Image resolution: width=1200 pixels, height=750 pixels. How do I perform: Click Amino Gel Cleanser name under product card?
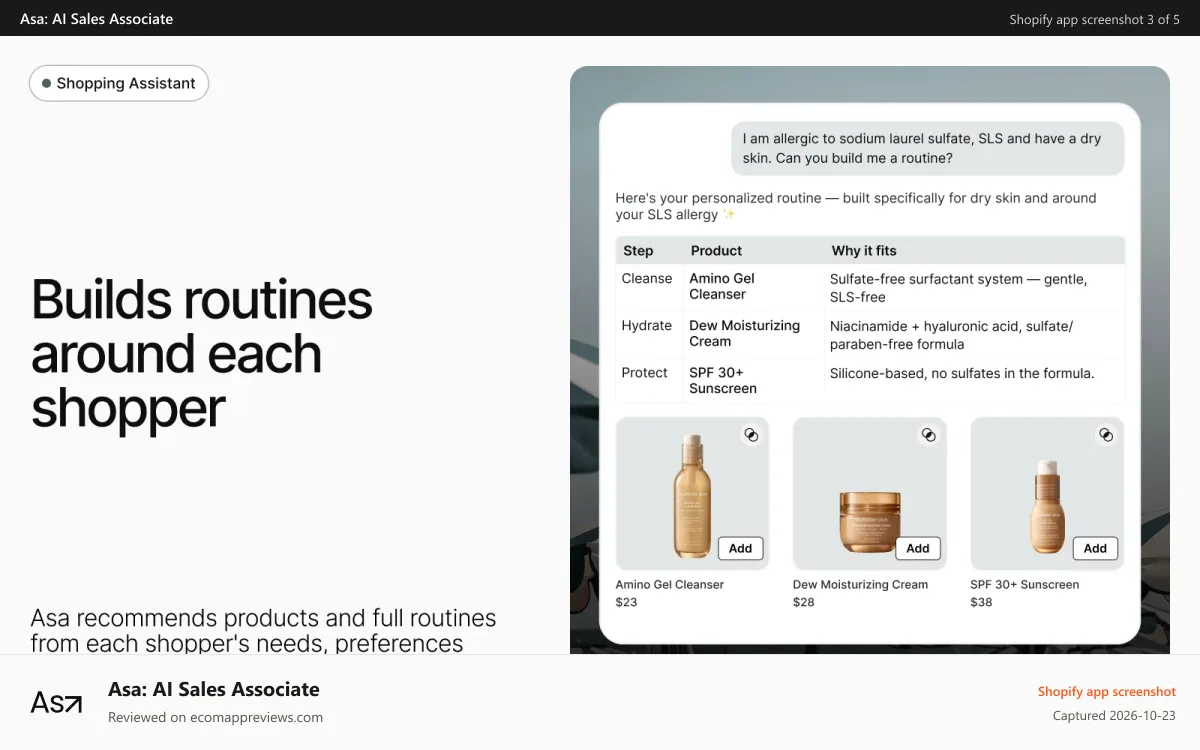coord(670,584)
